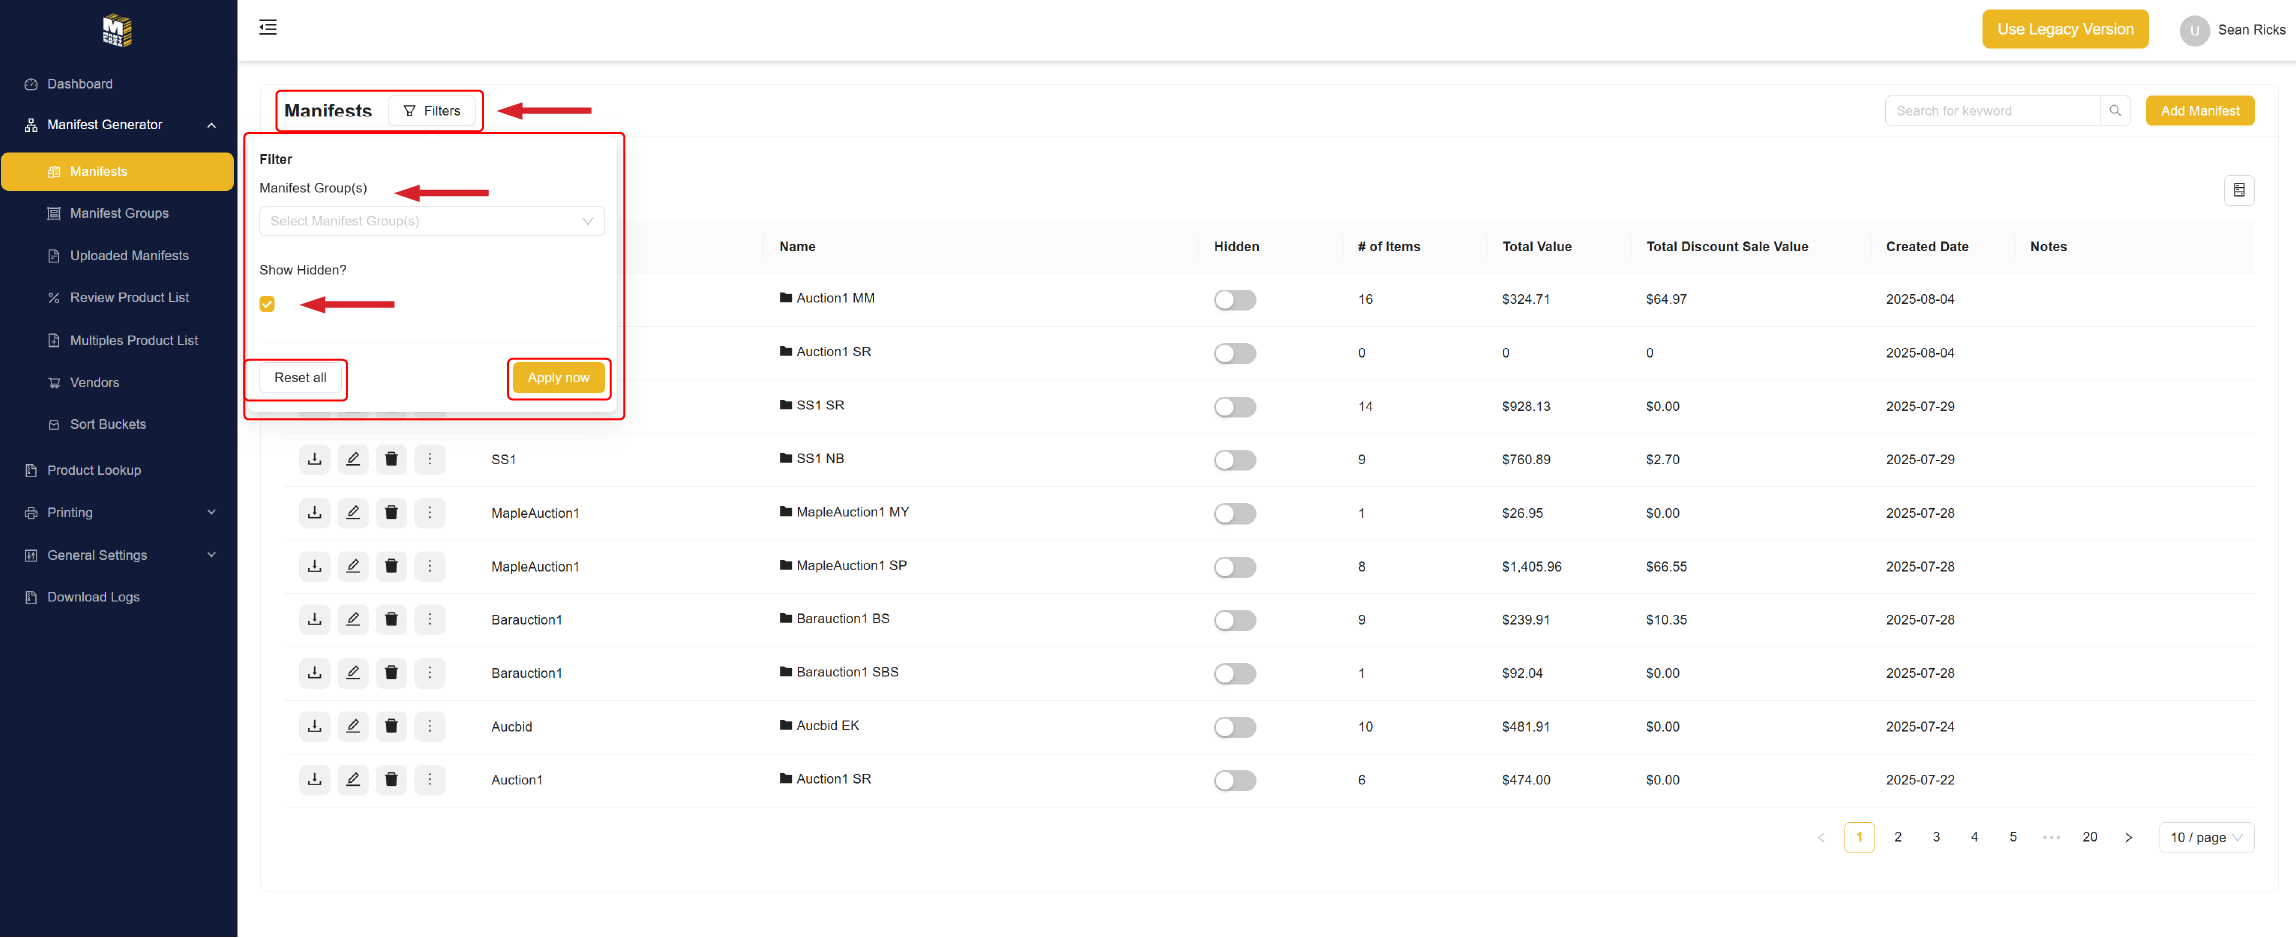Viewport: 2296px width, 938px height.
Task: Click the edit pencil icon for Aucbid EK row
Action: (353, 726)
